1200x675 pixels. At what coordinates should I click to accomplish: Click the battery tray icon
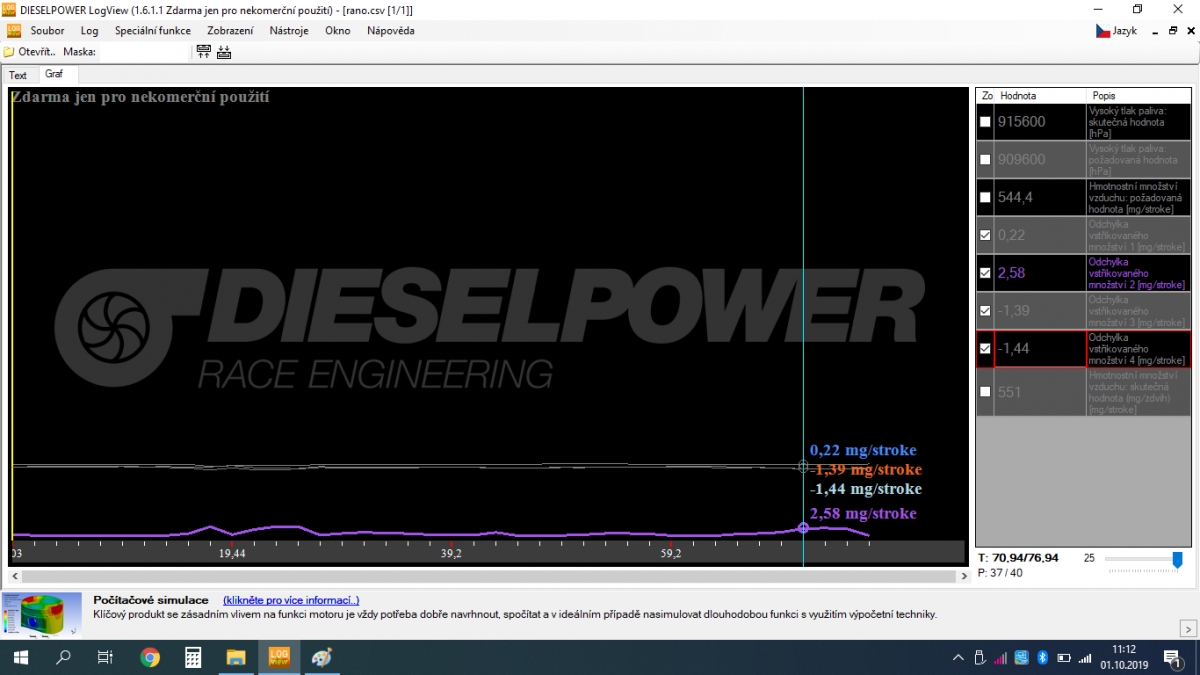[1062, 657]
